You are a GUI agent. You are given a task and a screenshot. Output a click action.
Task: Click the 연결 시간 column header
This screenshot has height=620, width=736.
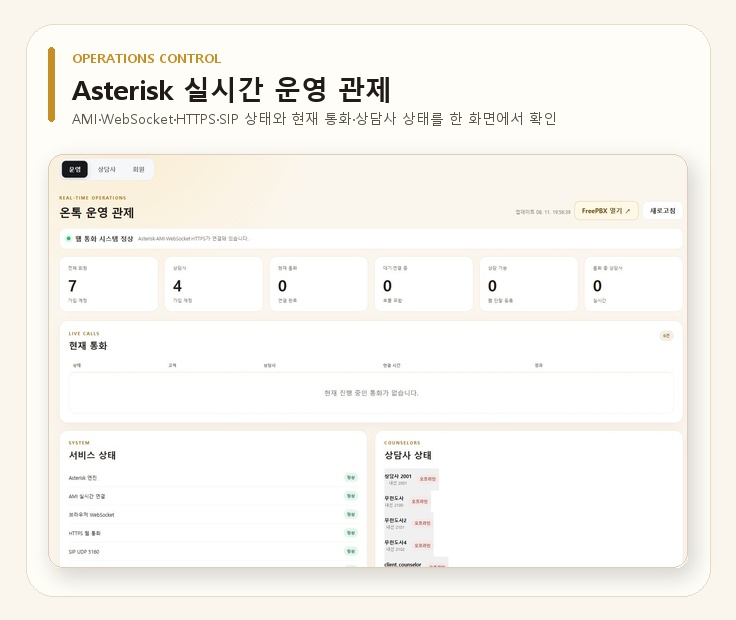tap(391, 365)
